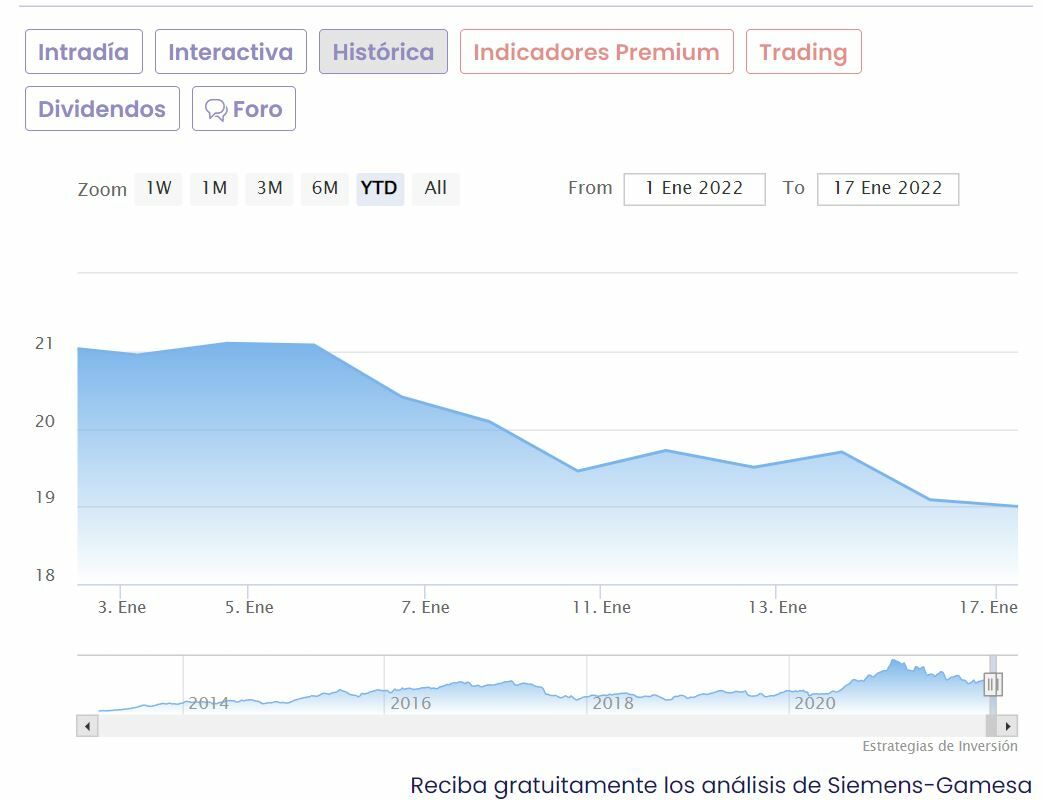Click the 18 price axis label
The width and height of the screenshot is (1042, 800).
click(45, 575)
